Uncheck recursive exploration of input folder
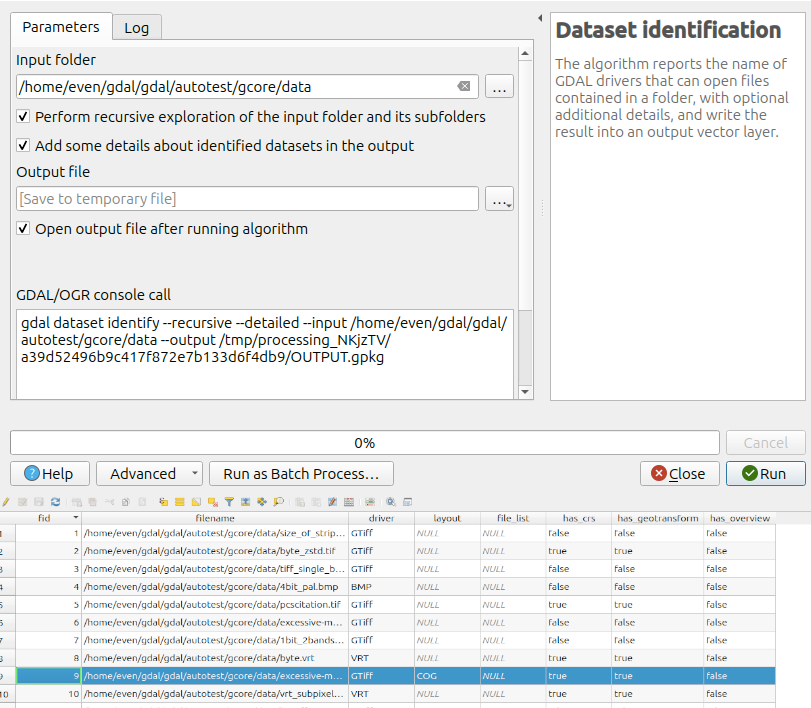 (24, 117)
